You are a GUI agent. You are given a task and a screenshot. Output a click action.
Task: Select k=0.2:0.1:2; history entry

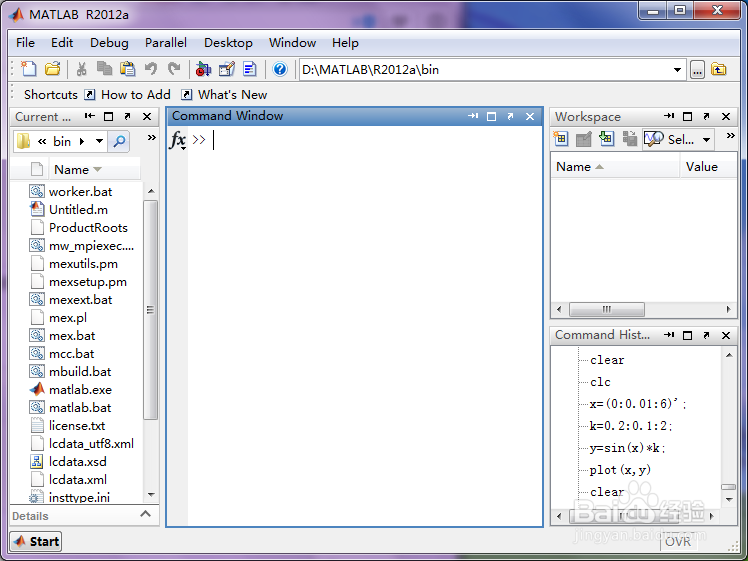(x=631, y=426)
